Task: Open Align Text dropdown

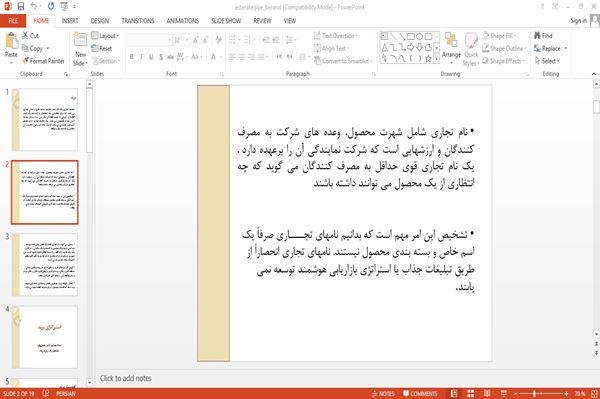Action: coord(331,49)
